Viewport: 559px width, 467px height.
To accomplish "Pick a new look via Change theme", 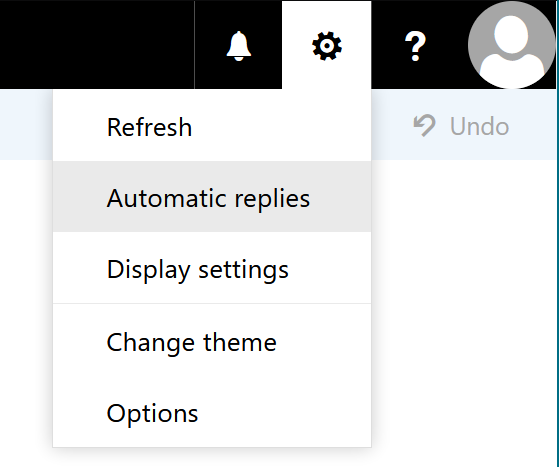I will pyautogui.click(x=212, y=342).
